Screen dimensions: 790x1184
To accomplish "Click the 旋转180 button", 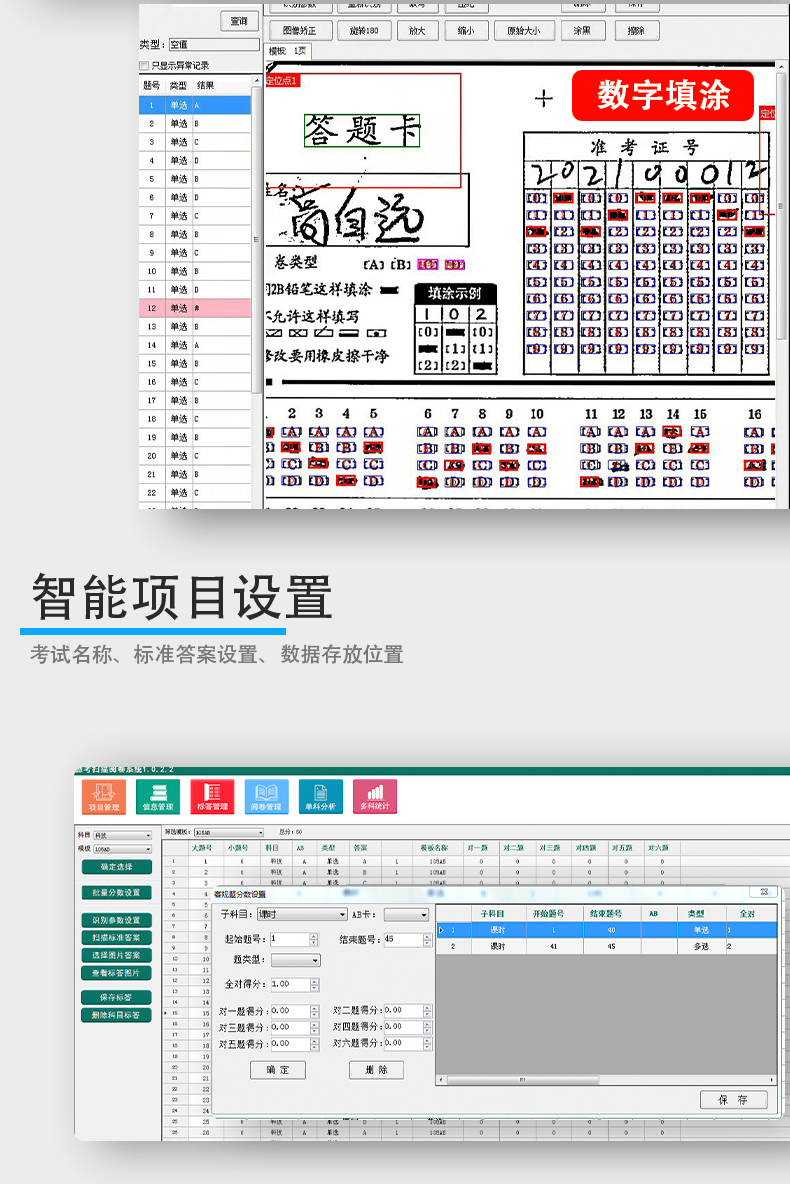I will coord(363,31).
